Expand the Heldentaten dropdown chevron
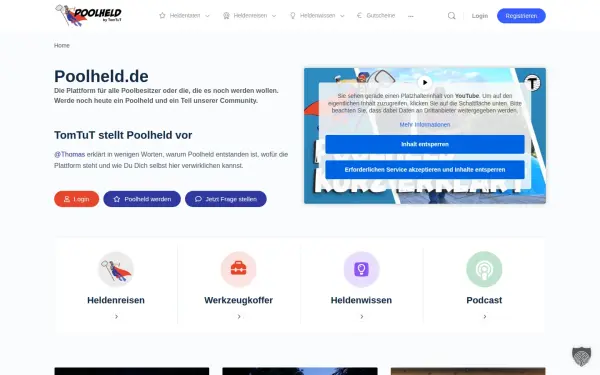This screenshot has width=600, height=375. [x=207, y=16]
